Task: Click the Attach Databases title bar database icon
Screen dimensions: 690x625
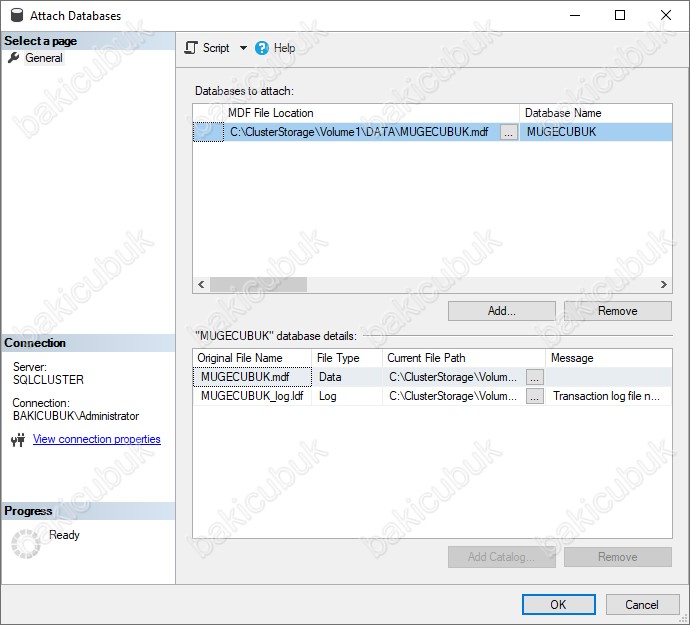Action: (15, 15)
